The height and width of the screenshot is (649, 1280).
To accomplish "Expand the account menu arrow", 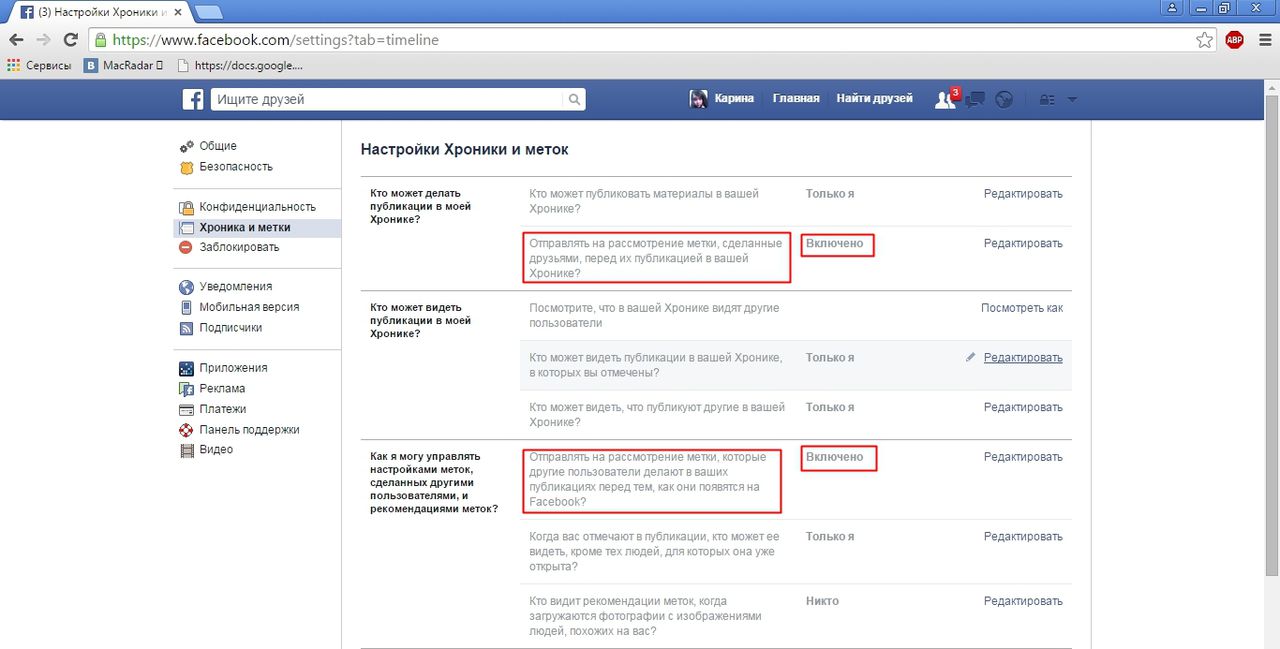I will coord(1072,99).
